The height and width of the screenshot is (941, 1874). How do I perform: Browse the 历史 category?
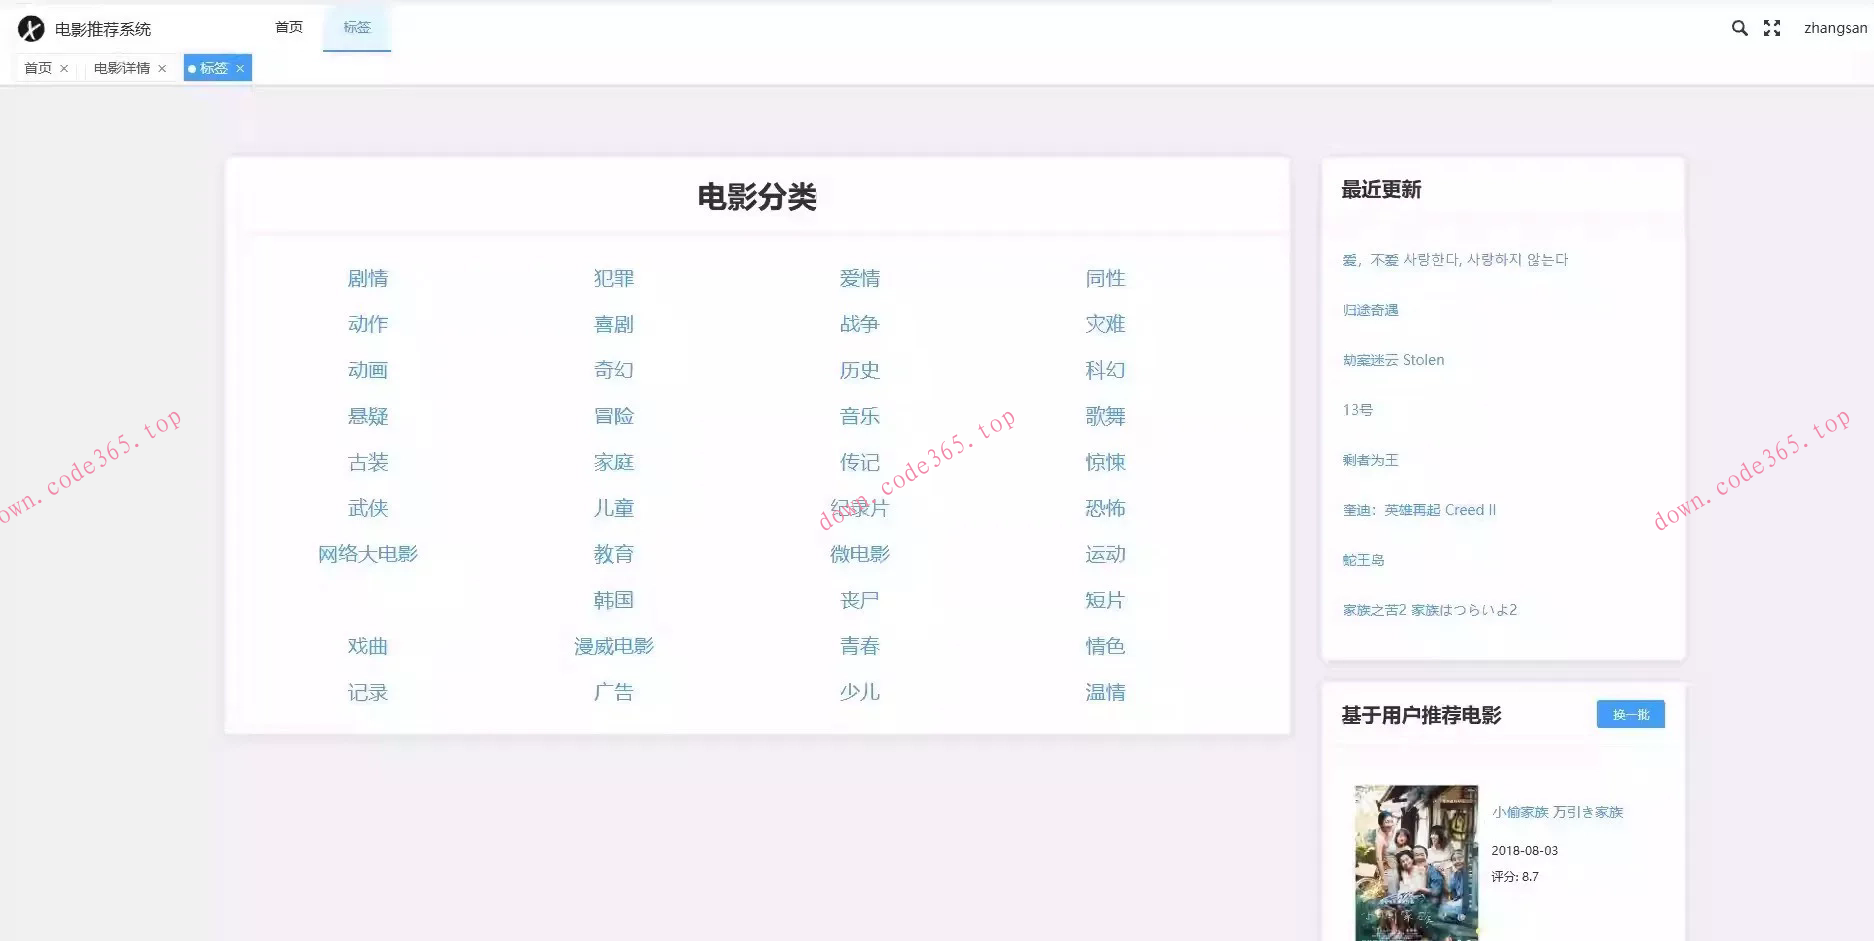pos(860,370)
